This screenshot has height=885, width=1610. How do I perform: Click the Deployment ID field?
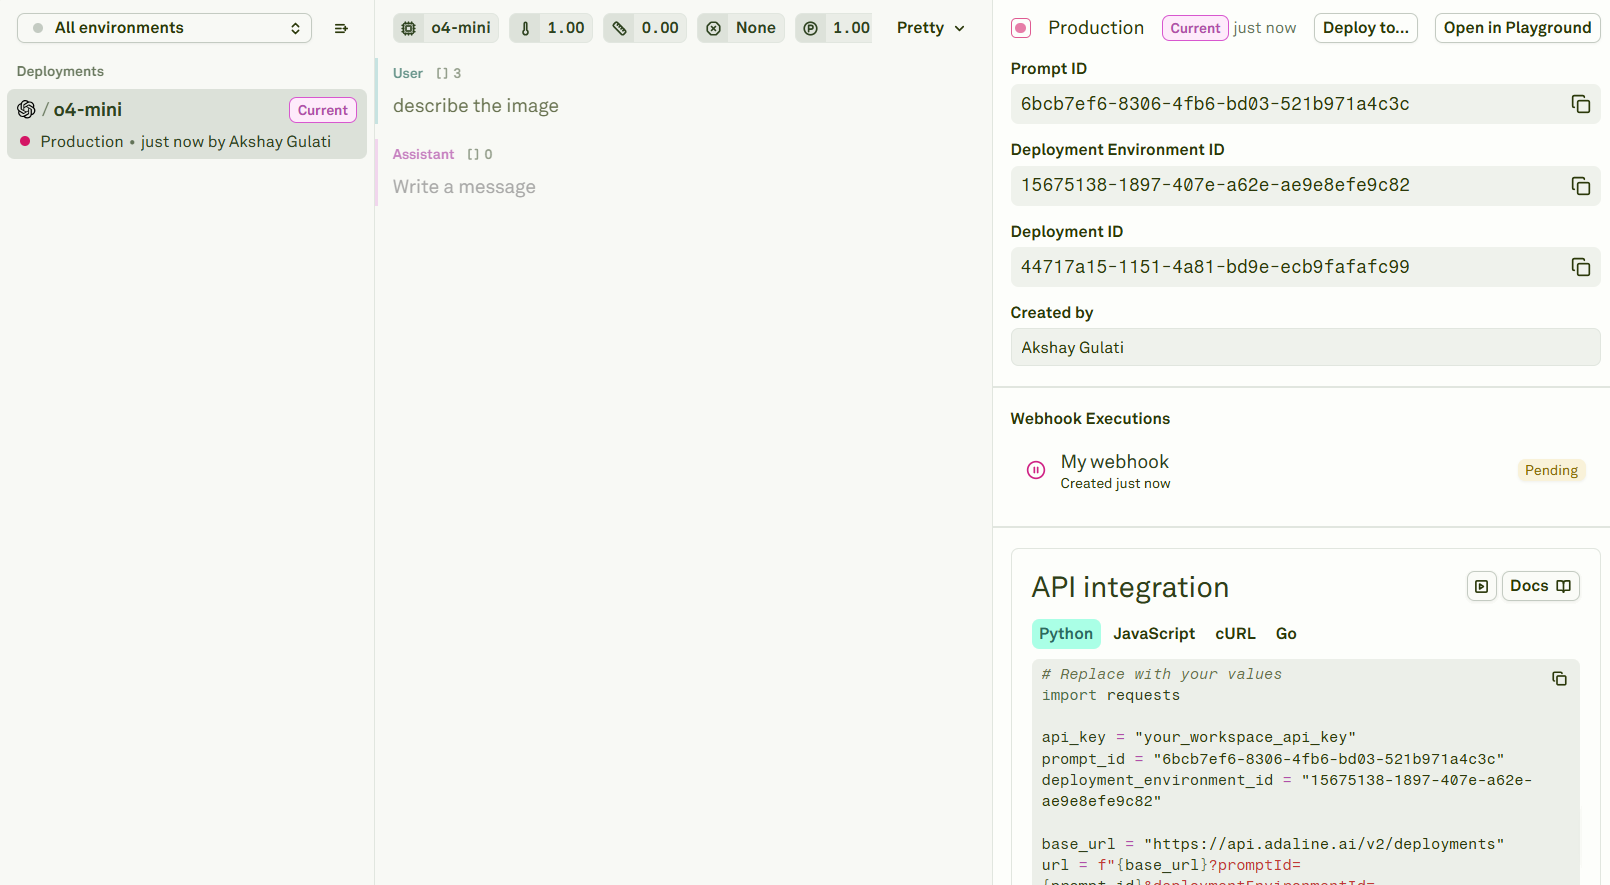point(1305,267)
